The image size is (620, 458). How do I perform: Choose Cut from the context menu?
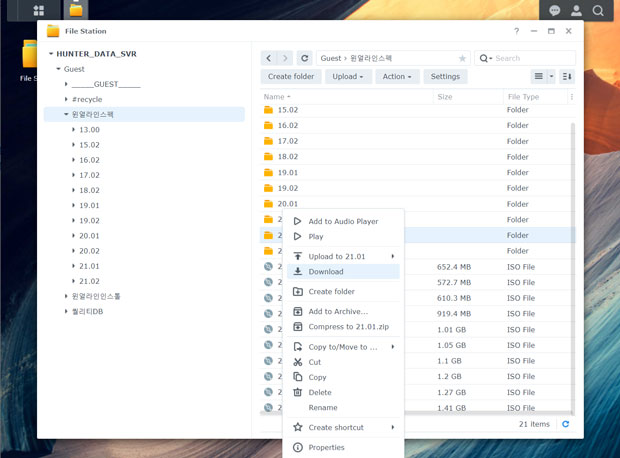(343, 362)
